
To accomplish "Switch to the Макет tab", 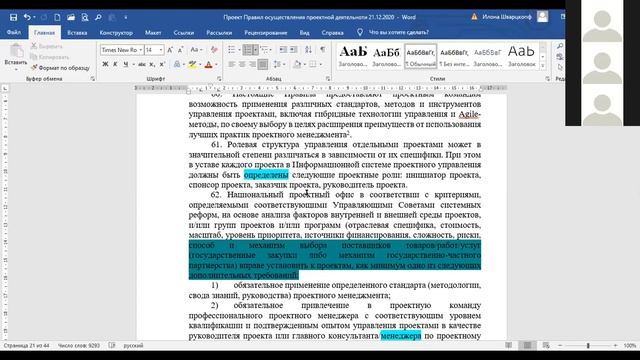I will click(x=153, y=32).
